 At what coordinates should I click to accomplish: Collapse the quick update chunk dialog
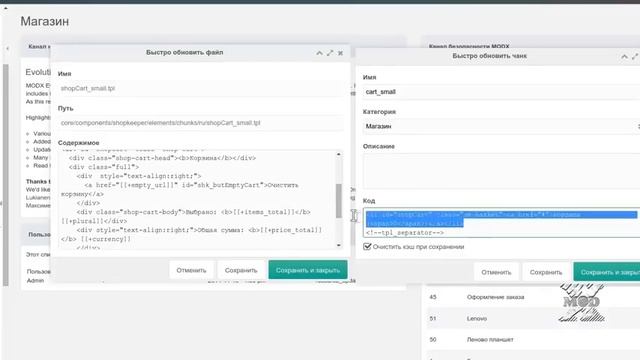(x=624, y=57)
